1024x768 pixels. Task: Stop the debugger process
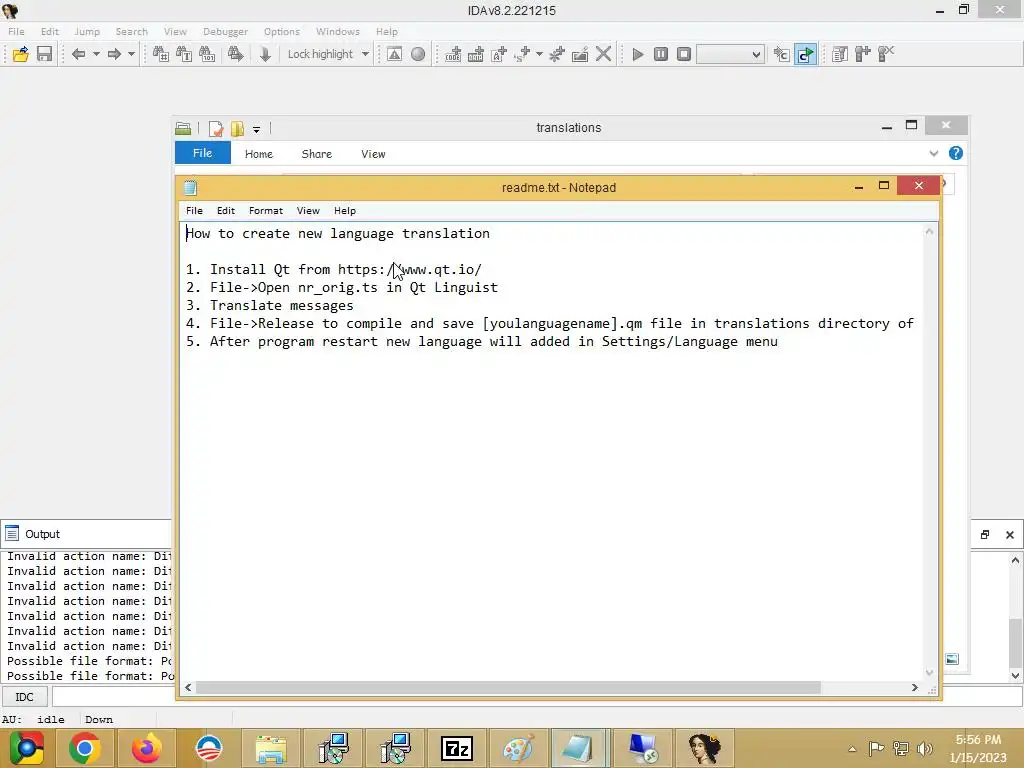pos(684,54)
